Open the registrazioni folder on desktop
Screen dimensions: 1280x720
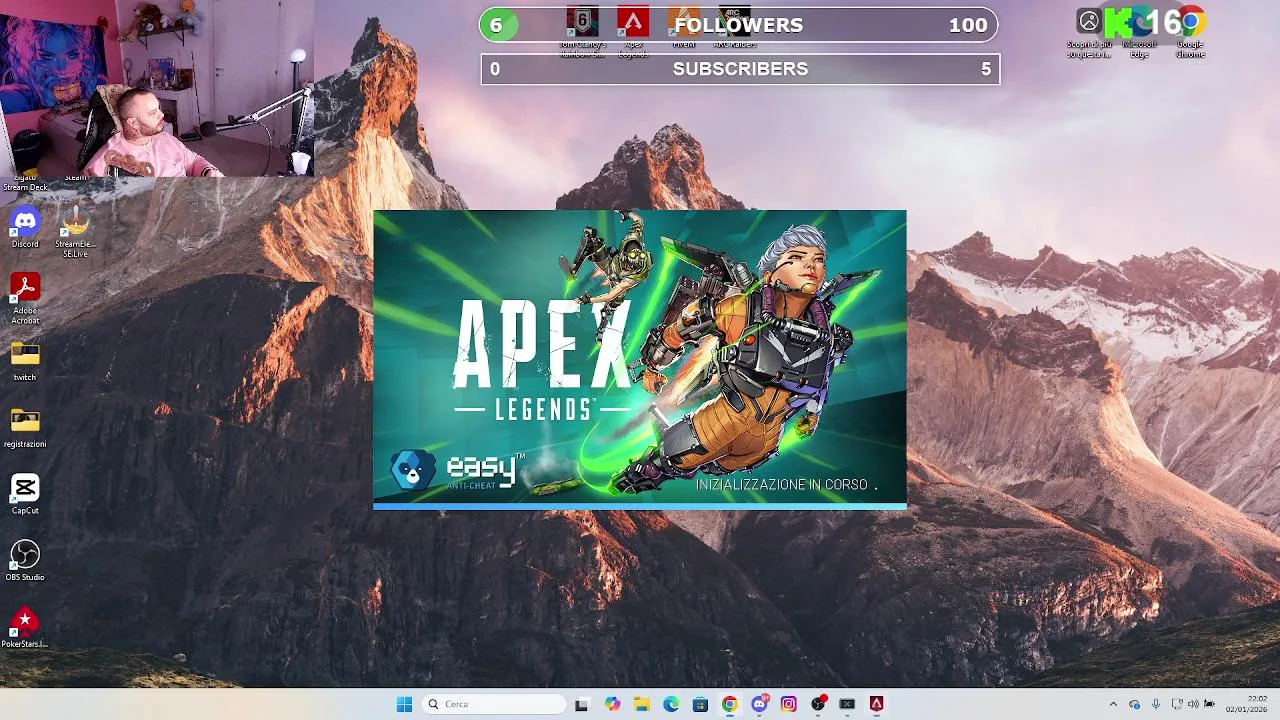tap(25, 428)
